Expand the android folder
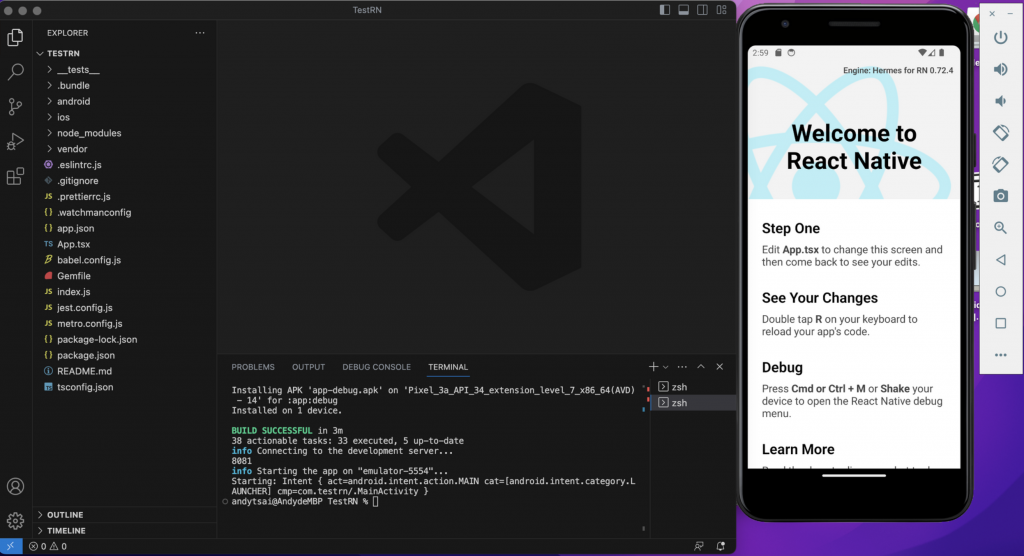1024x556 pixels. tap(125, 101)
